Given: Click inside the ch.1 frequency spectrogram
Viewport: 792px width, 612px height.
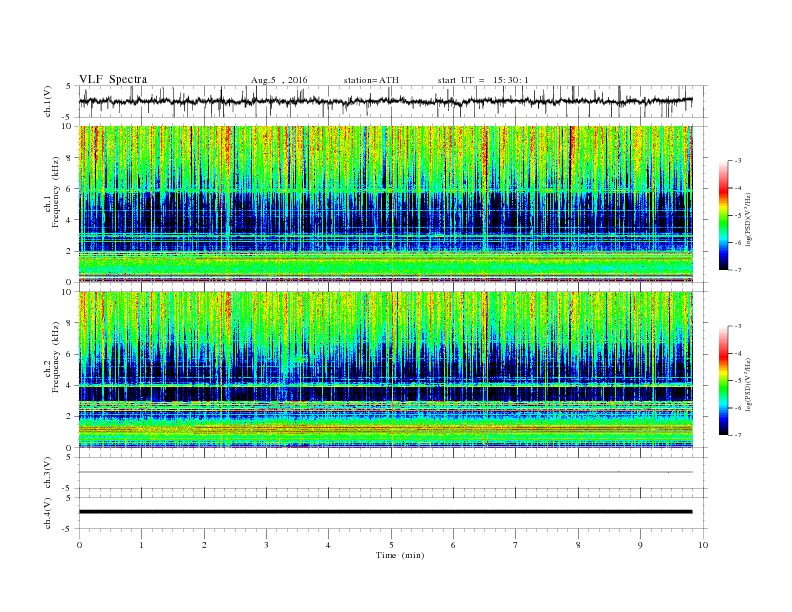Looking at the screenshot, I should [385, 204].
